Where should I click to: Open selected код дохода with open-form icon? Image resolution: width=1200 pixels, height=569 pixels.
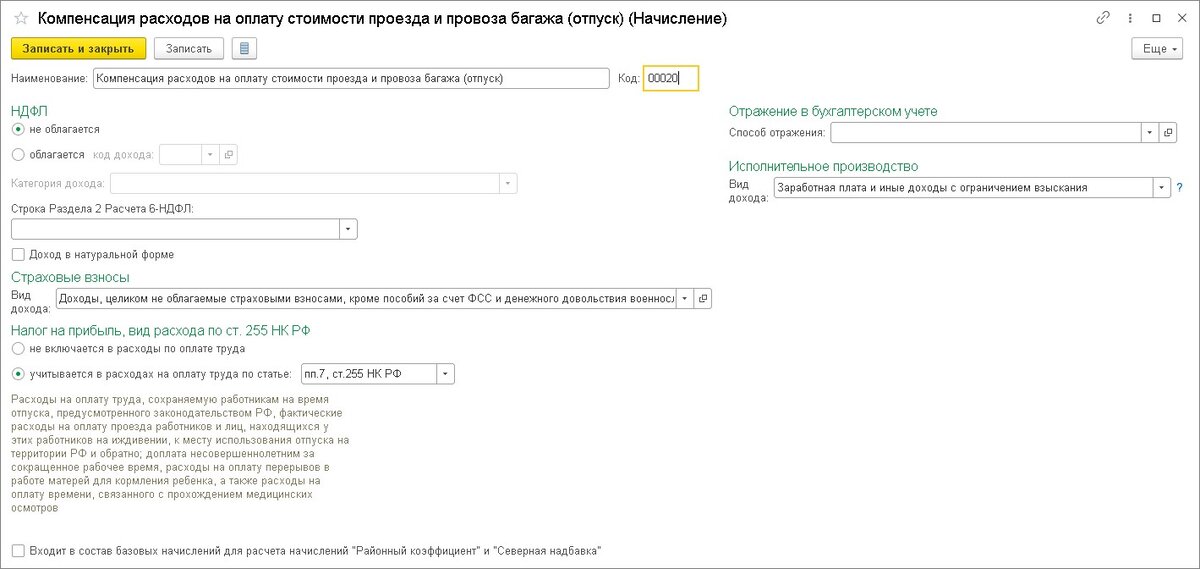tap(228, 155)
